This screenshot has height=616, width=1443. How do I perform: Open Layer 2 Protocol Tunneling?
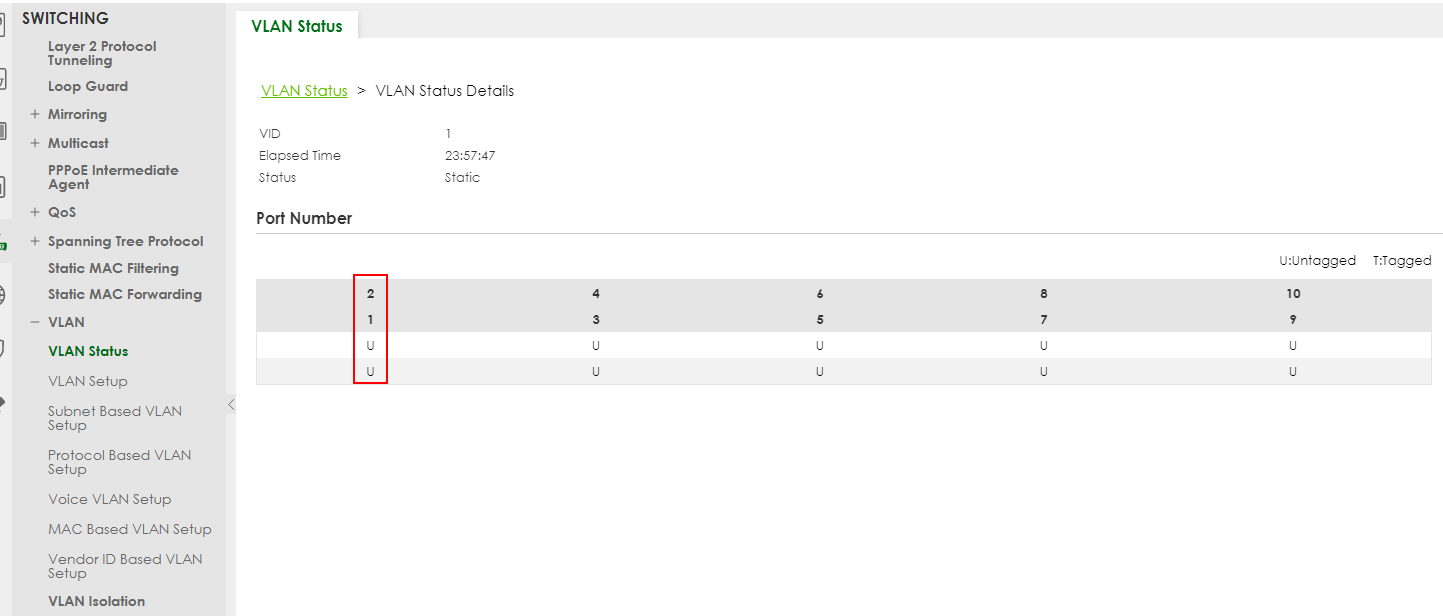tap(102, 53)
